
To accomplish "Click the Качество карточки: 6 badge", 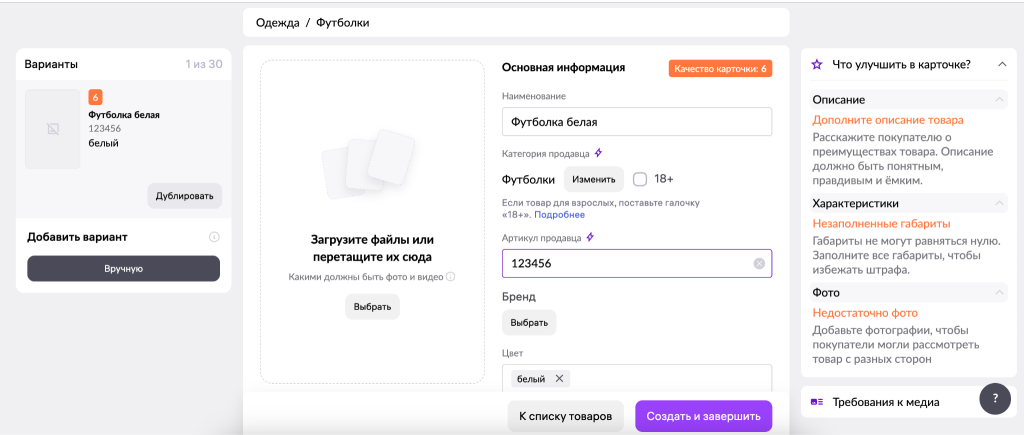I will [720, 69].
